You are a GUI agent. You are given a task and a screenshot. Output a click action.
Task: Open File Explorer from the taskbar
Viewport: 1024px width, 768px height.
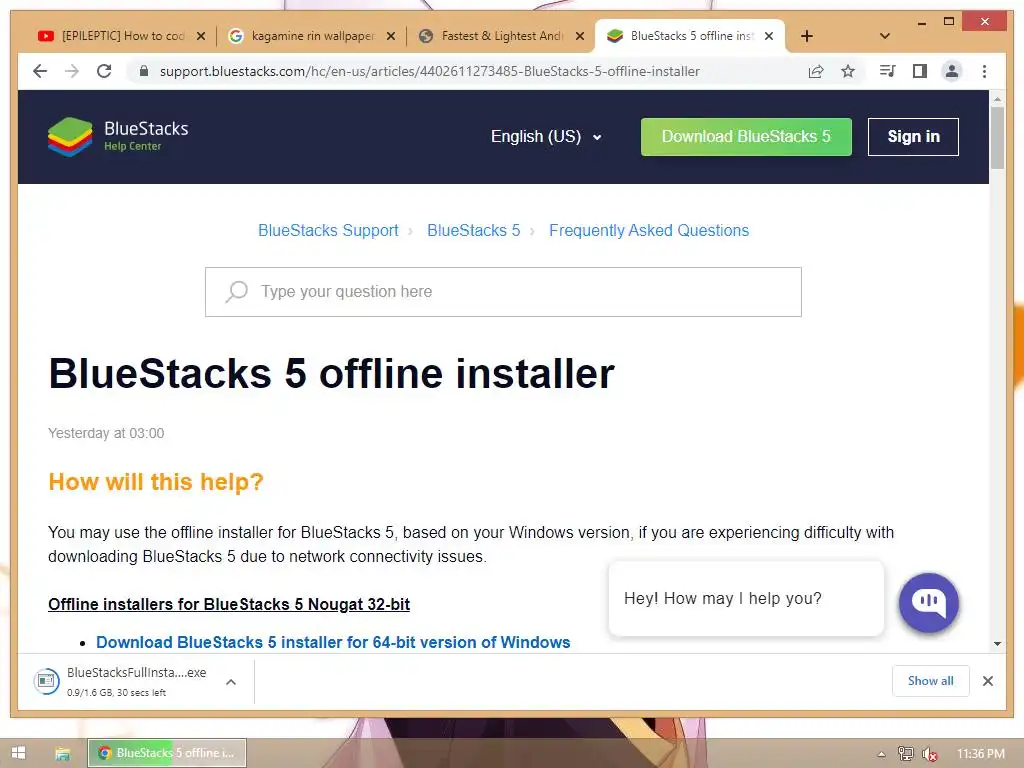(x=62, y=754)
